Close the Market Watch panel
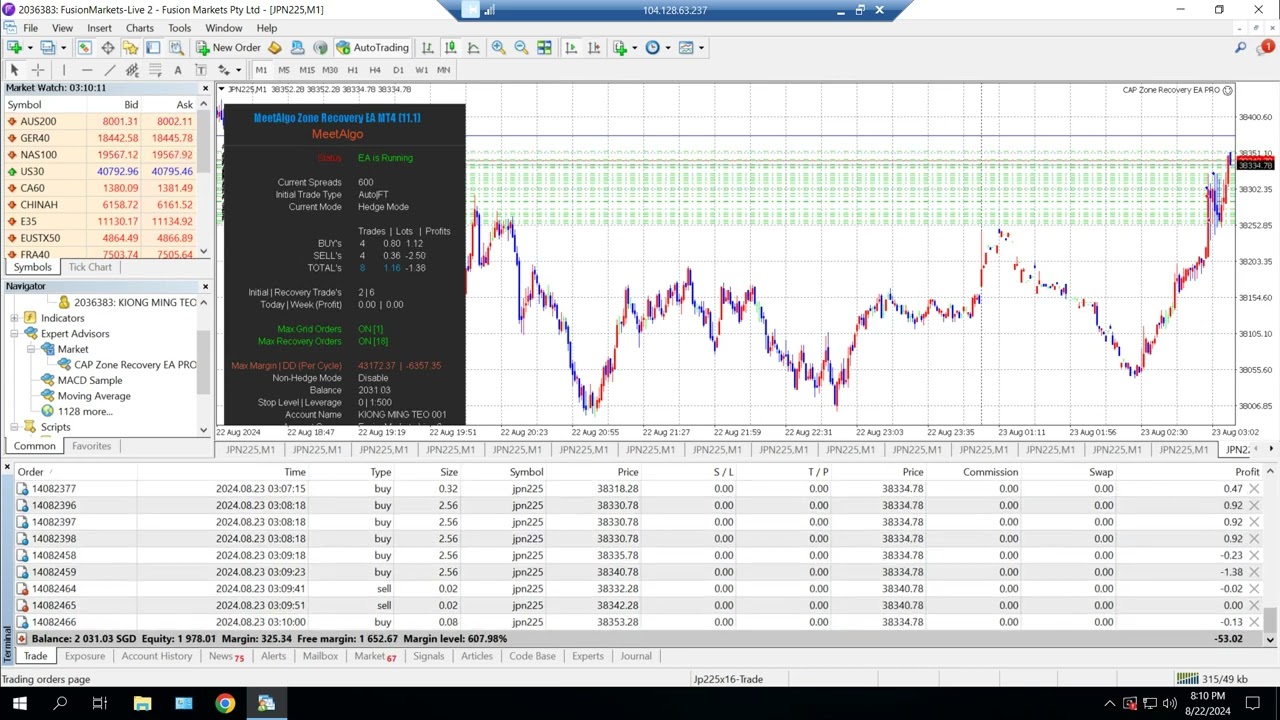This screenshot has height=720, width=1280. 205,88
